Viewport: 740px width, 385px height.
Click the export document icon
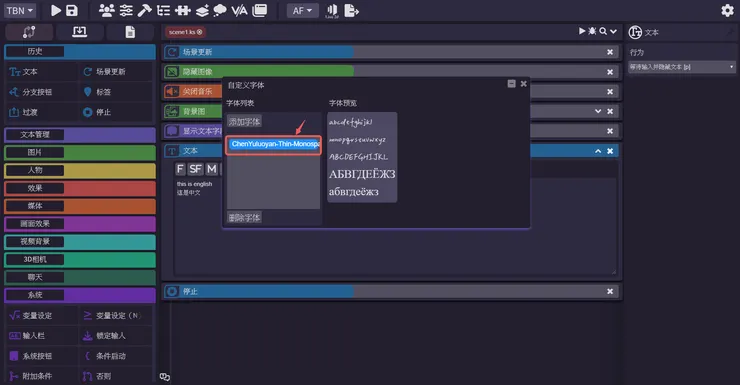(352, 10)
